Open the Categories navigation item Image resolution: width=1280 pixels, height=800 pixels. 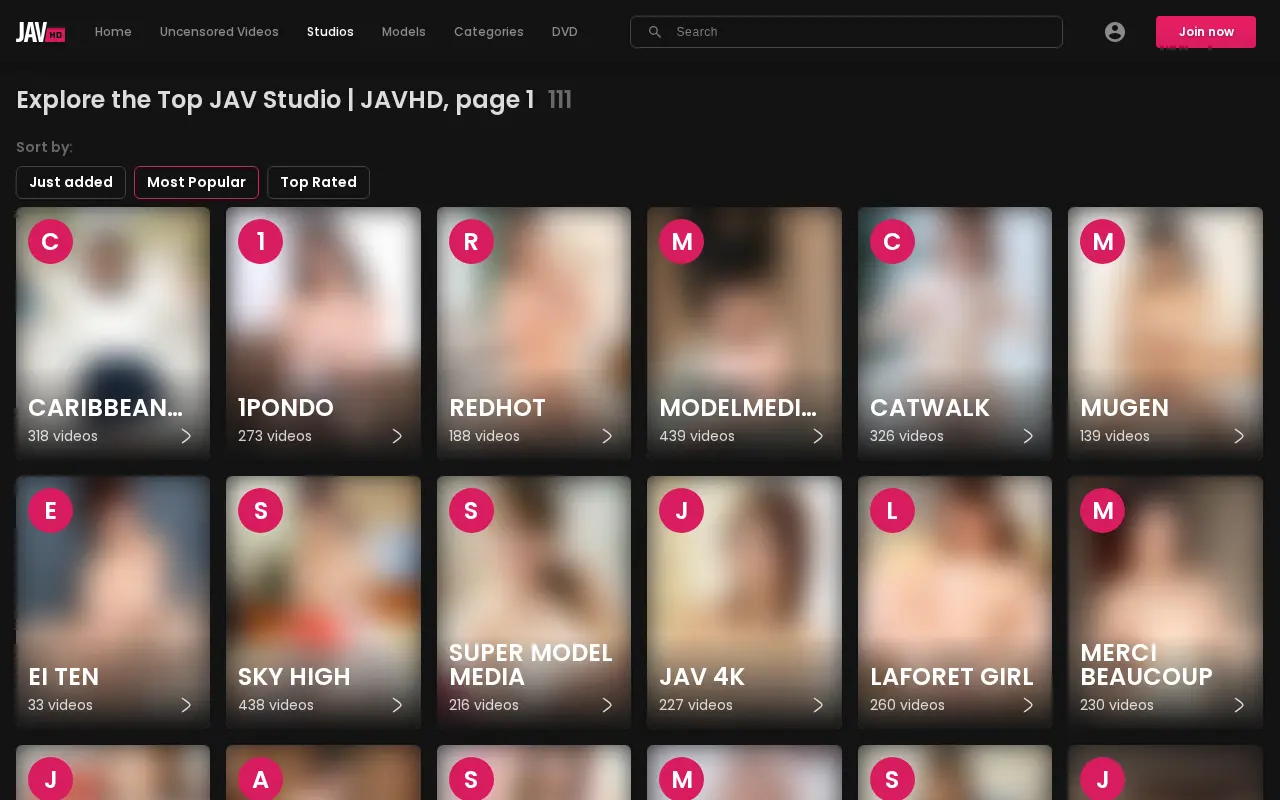(x=489, y=32)
